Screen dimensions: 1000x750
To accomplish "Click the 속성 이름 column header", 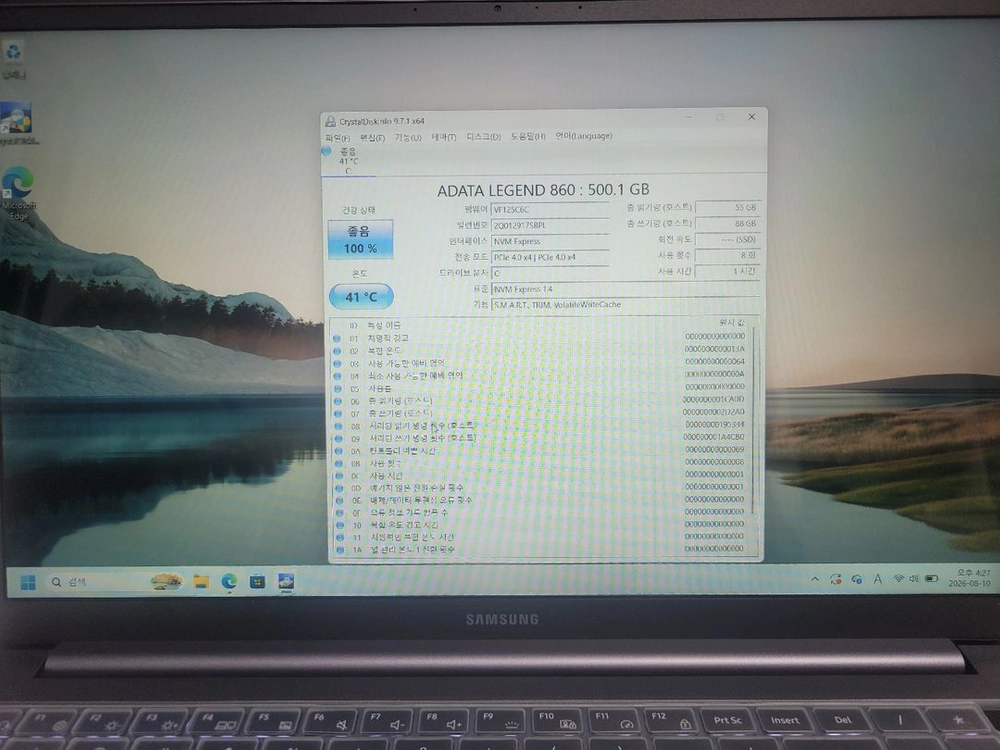I will click(x=384, y=325).
